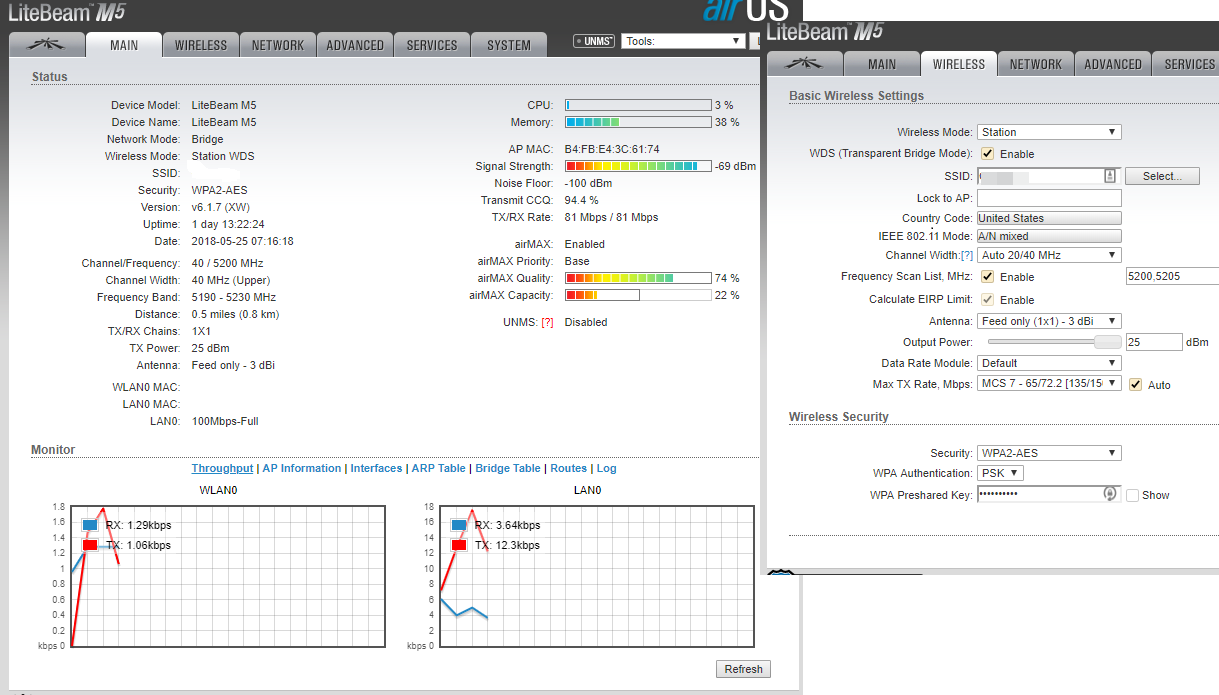The width and height of the screenshot is (1219, 695).
Task: Uncheck the Auto checkbox for Max TX Rate
Action: [1135, 385]
